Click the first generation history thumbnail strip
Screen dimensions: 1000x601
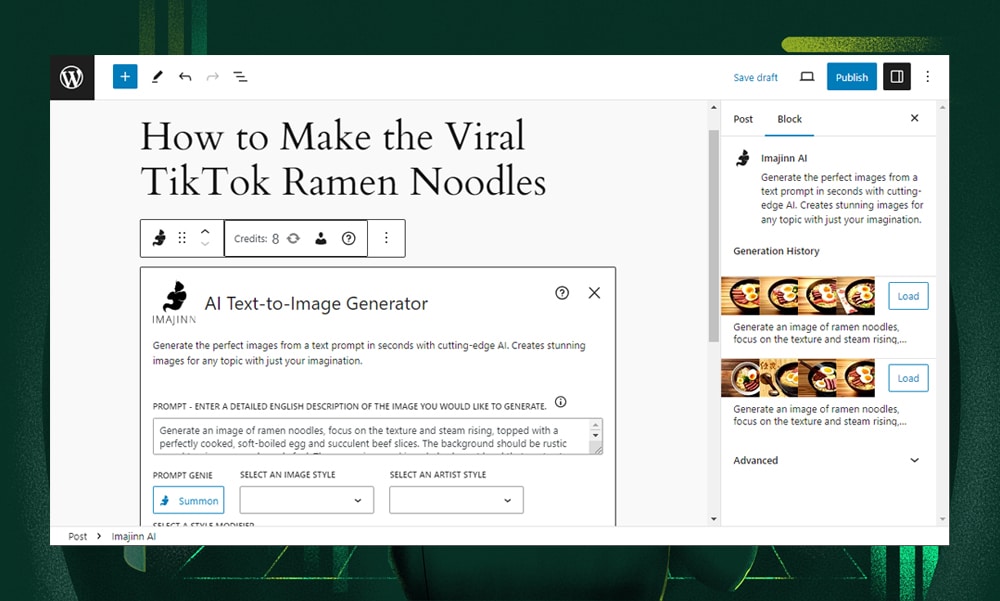pyautogui.click(x=797, y=296)
